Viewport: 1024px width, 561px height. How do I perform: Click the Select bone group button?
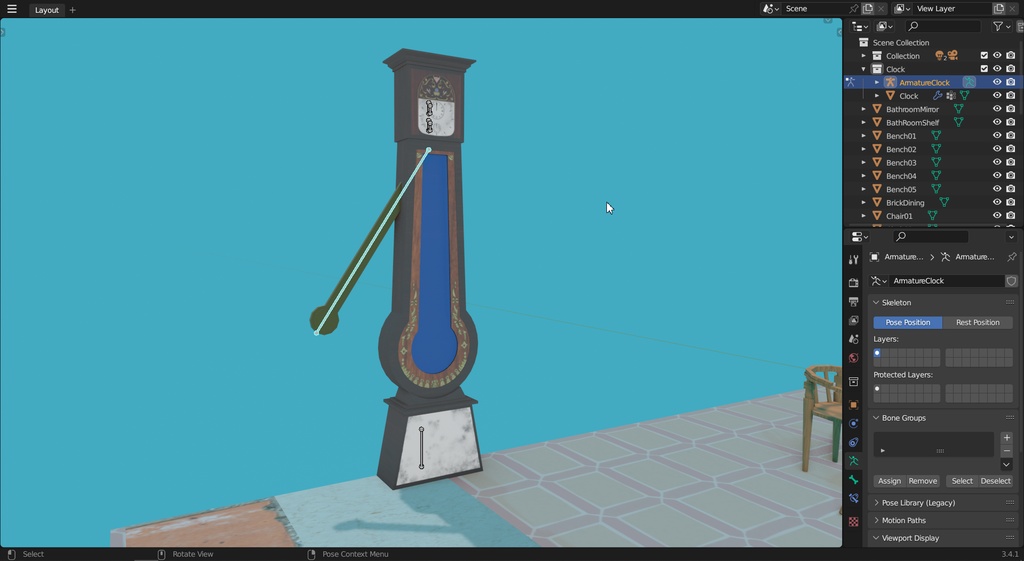point(962,481)
